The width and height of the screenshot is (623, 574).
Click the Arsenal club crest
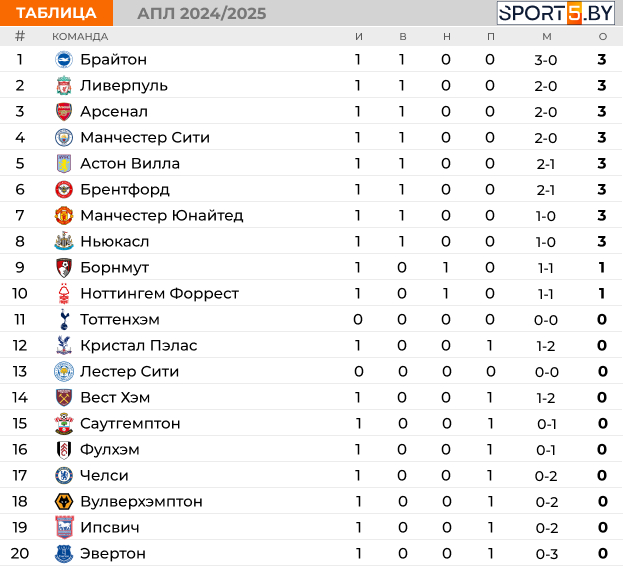64,112
